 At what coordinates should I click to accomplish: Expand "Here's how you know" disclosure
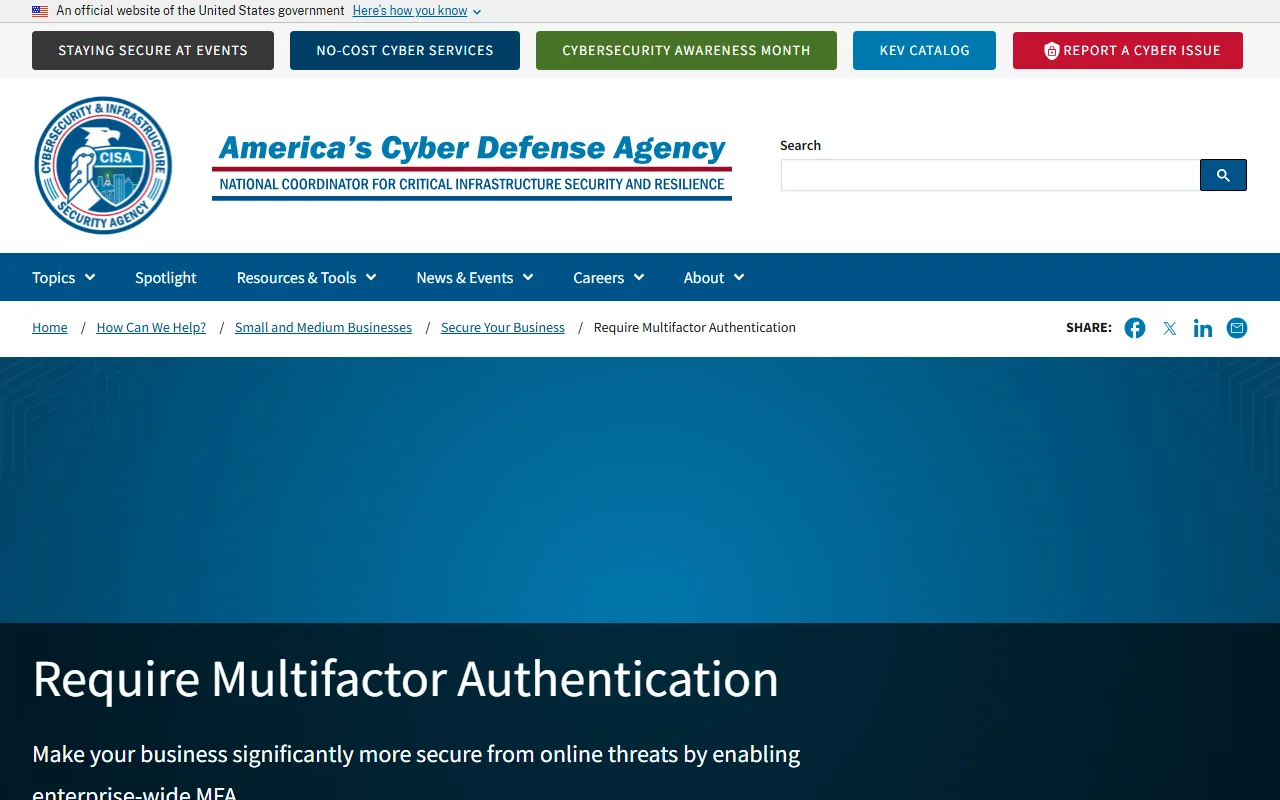point(417,11)
